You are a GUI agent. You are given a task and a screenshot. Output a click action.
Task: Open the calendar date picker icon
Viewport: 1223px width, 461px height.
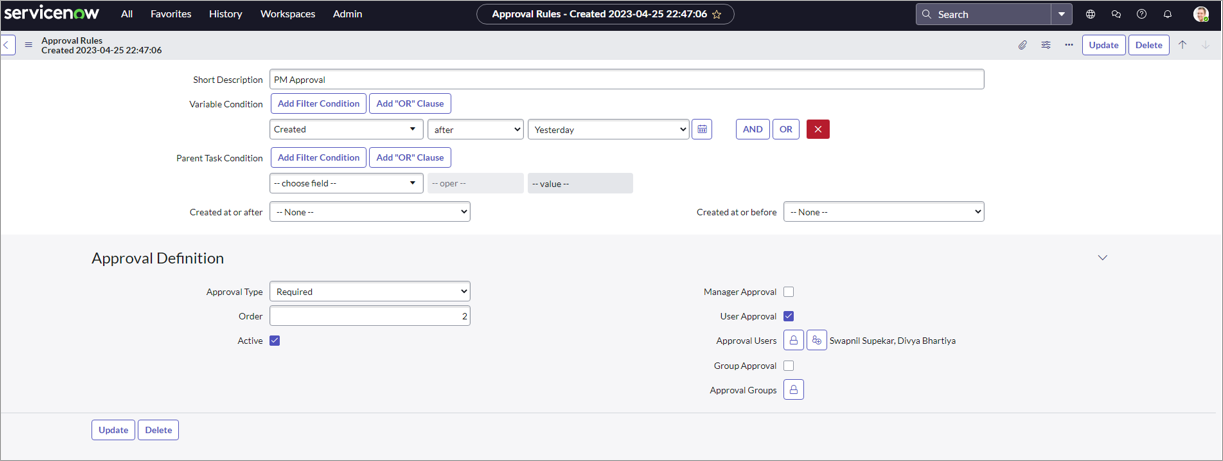coord(702,129)
